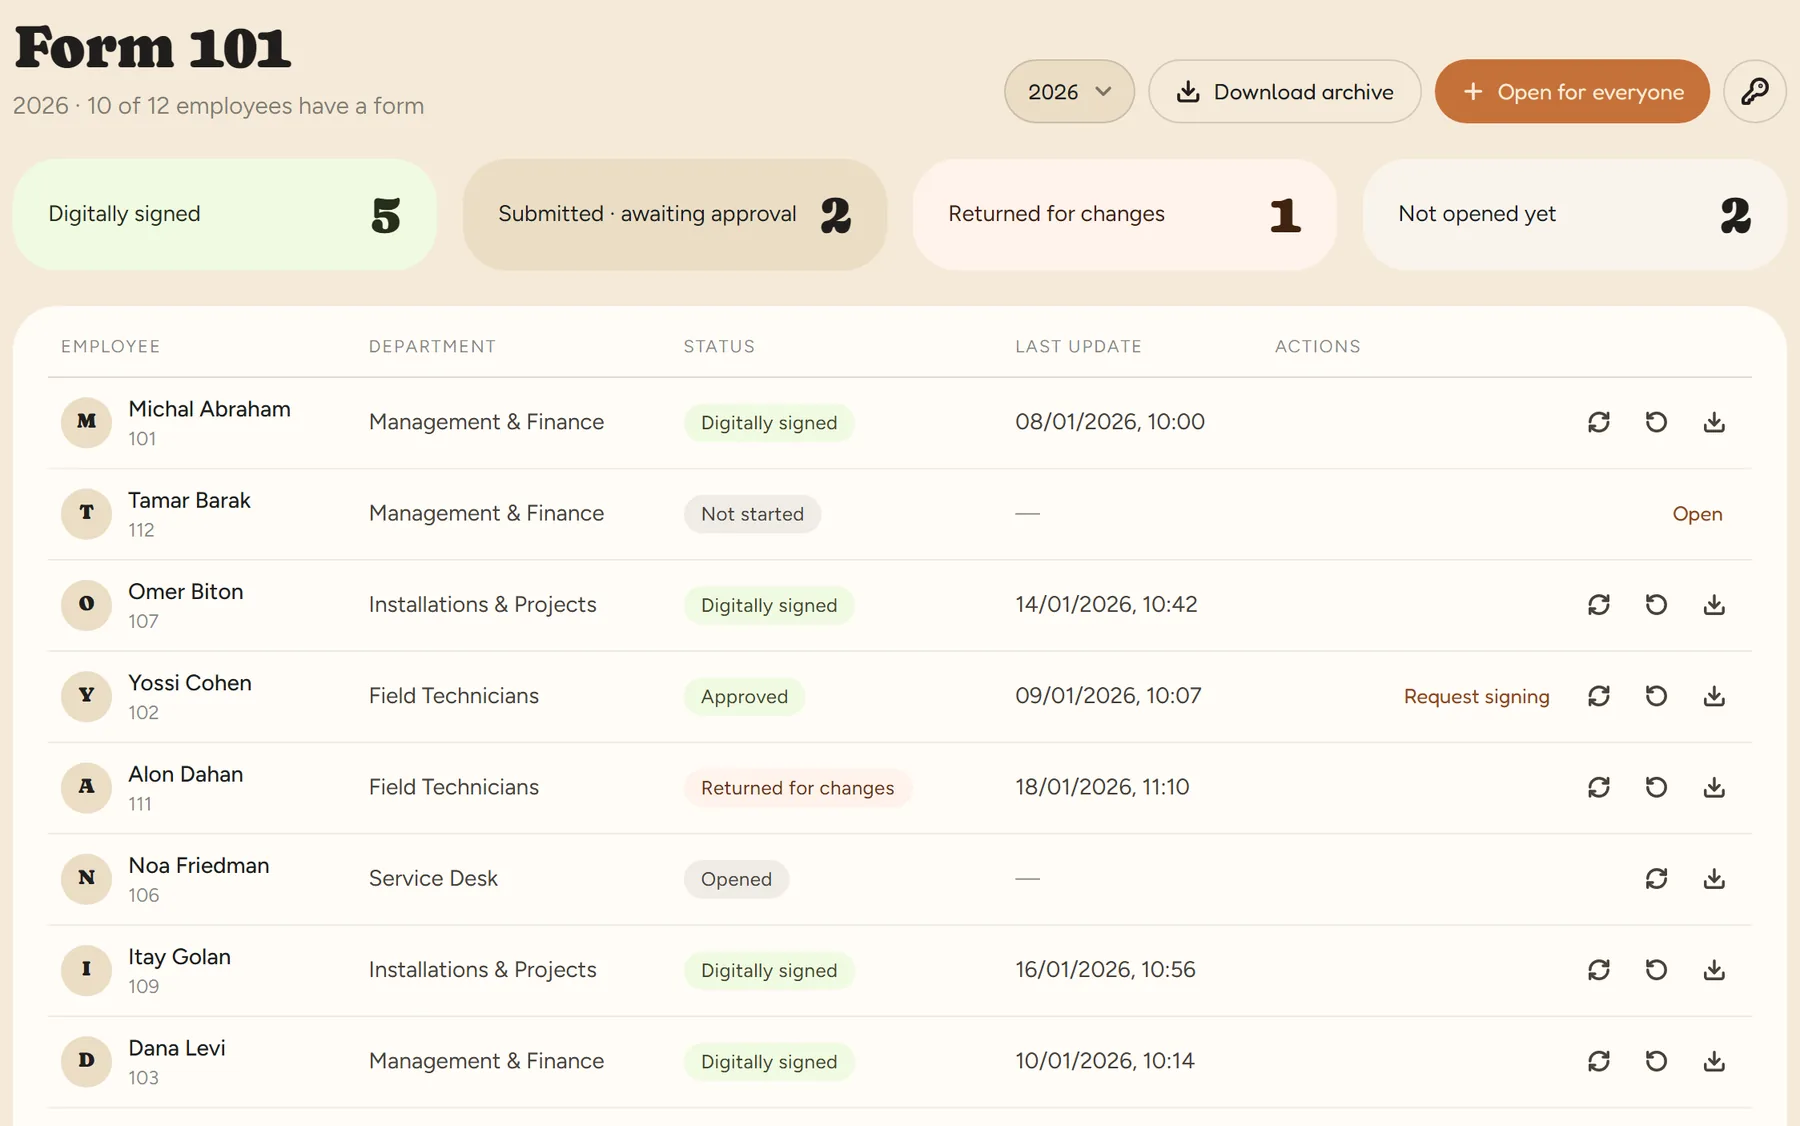Download Yossi Cohen's form
The width and height of the screenshot is (1800, 1126).
click(x=1714, y=696)
